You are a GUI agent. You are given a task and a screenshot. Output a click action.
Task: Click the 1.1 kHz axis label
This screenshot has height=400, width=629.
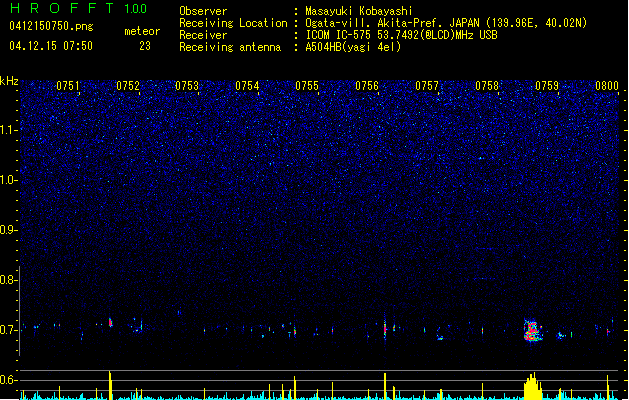click(9, 130)
